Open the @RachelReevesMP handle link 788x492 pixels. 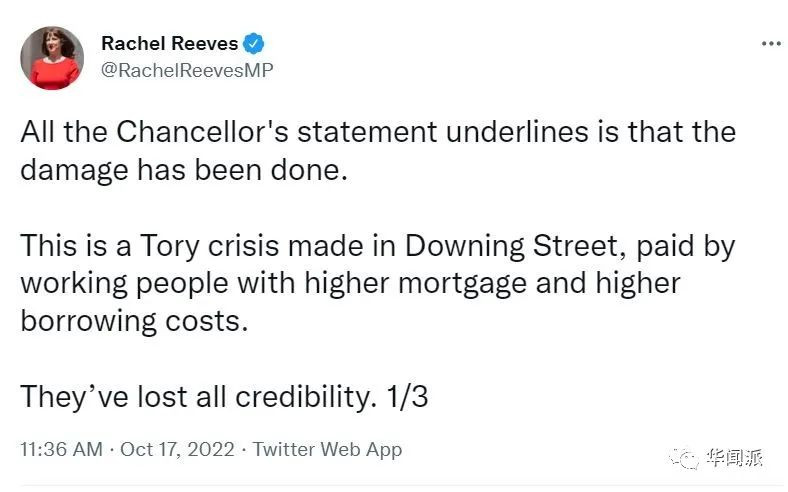click(187, 70)
